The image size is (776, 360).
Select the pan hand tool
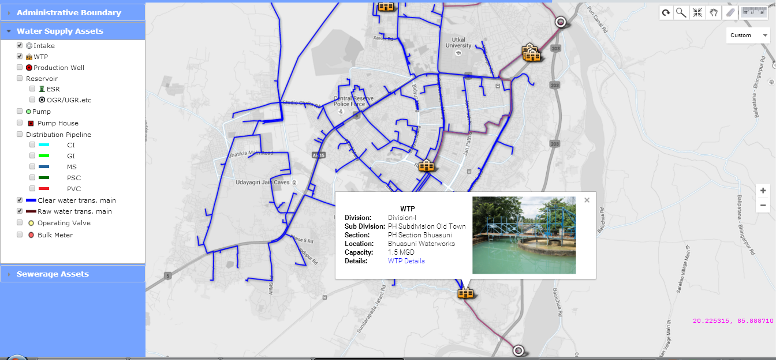tap(713, 13)
